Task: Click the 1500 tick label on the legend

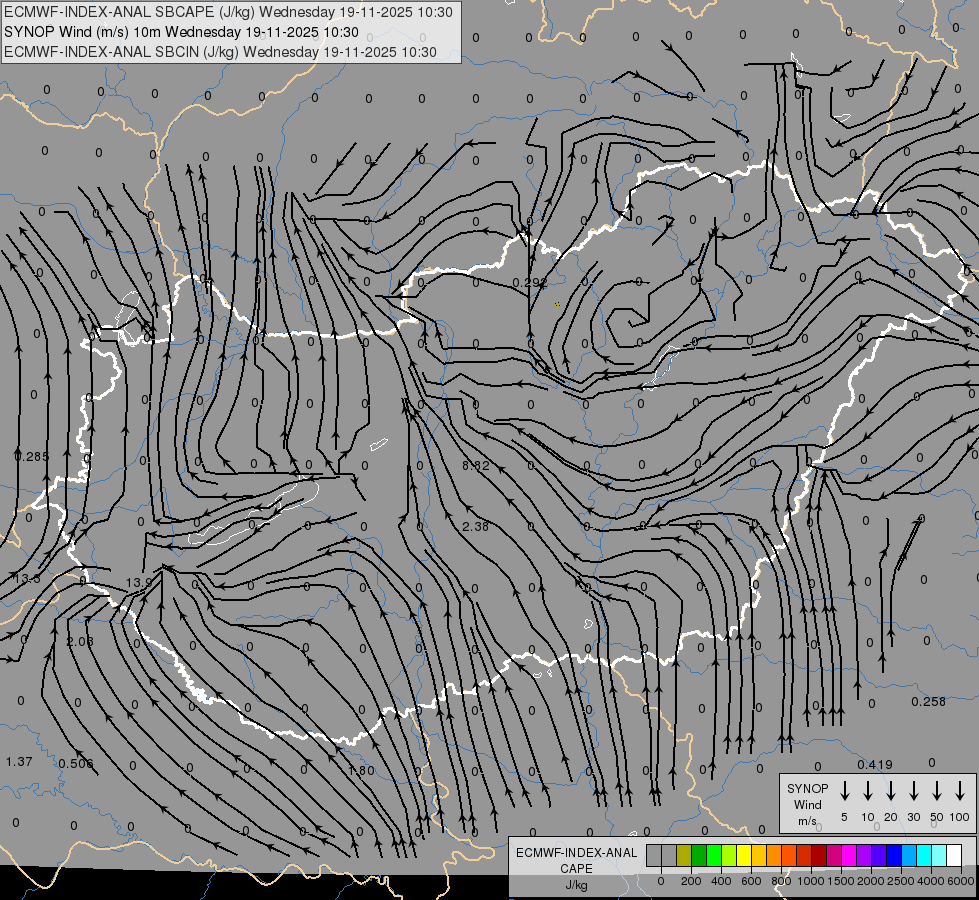Action: tap(841, 881)
